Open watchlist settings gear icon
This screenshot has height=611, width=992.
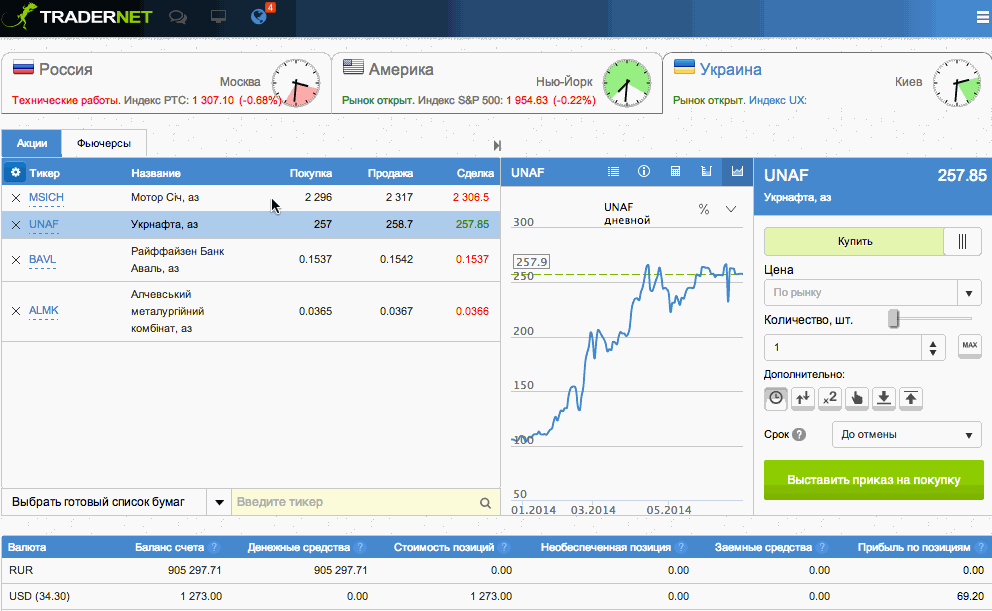15,172
